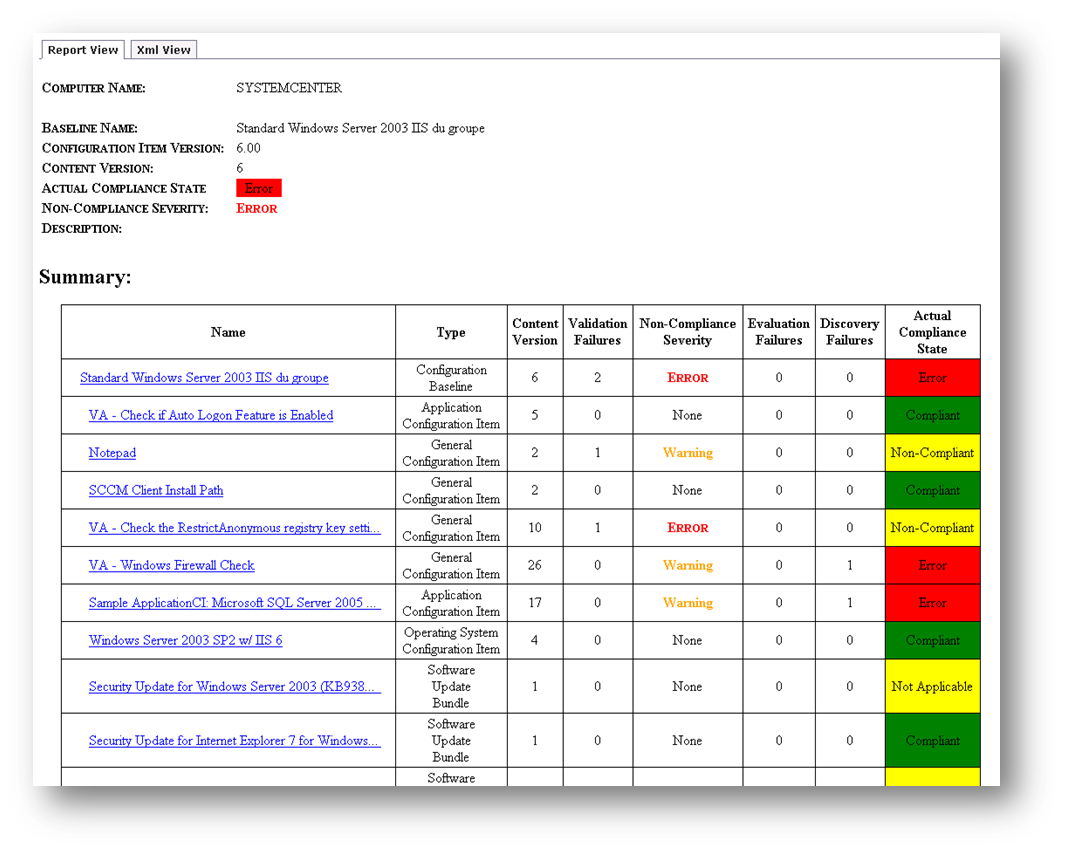Switch to the Xml View tab
The height and width of the screenshot is (851, 1065).
point(163,50)
